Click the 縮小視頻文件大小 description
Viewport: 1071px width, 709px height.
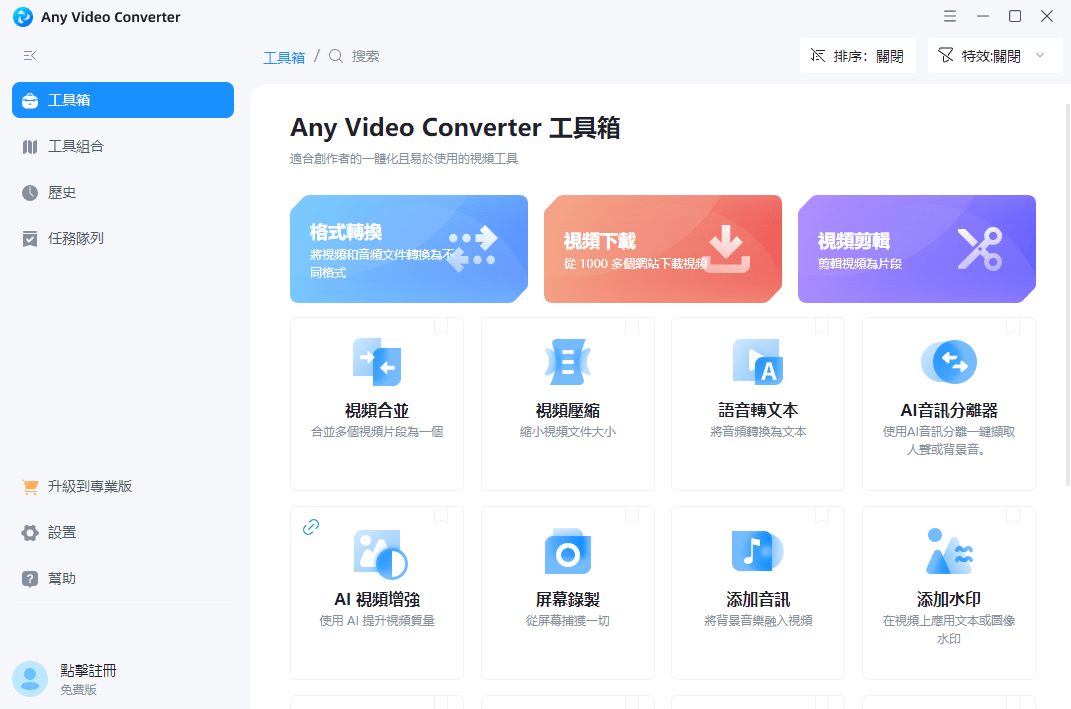568,432
